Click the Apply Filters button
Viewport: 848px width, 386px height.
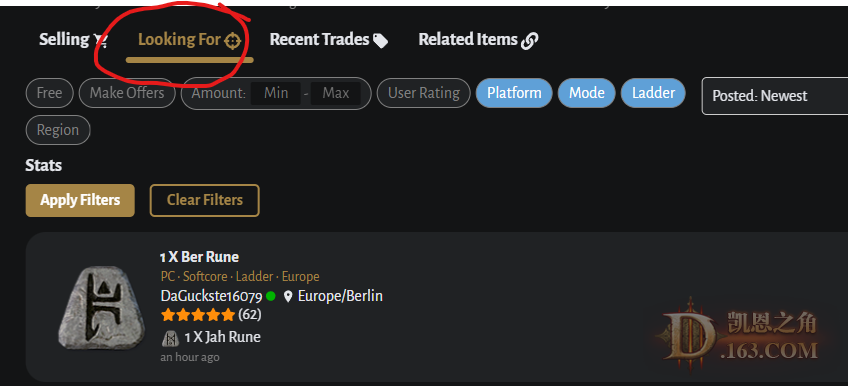click(x=80, y=201)
